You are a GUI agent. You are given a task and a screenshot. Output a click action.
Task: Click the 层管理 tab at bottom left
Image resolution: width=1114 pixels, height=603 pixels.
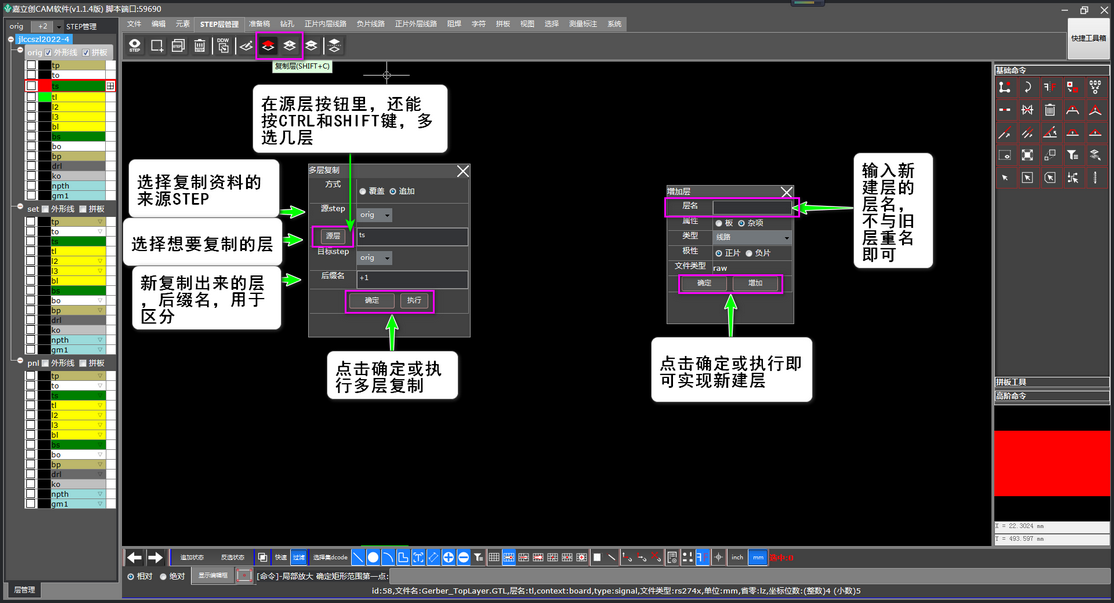[24, 590]
